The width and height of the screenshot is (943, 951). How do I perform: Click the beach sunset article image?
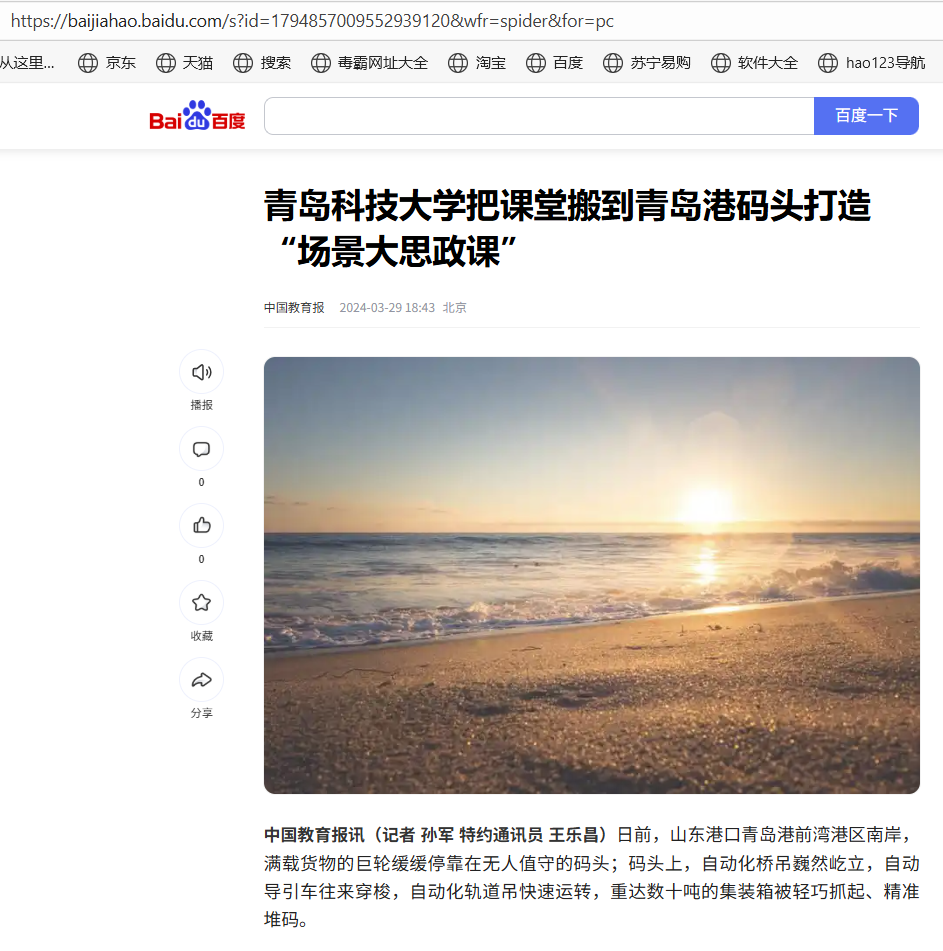(592, 575)
